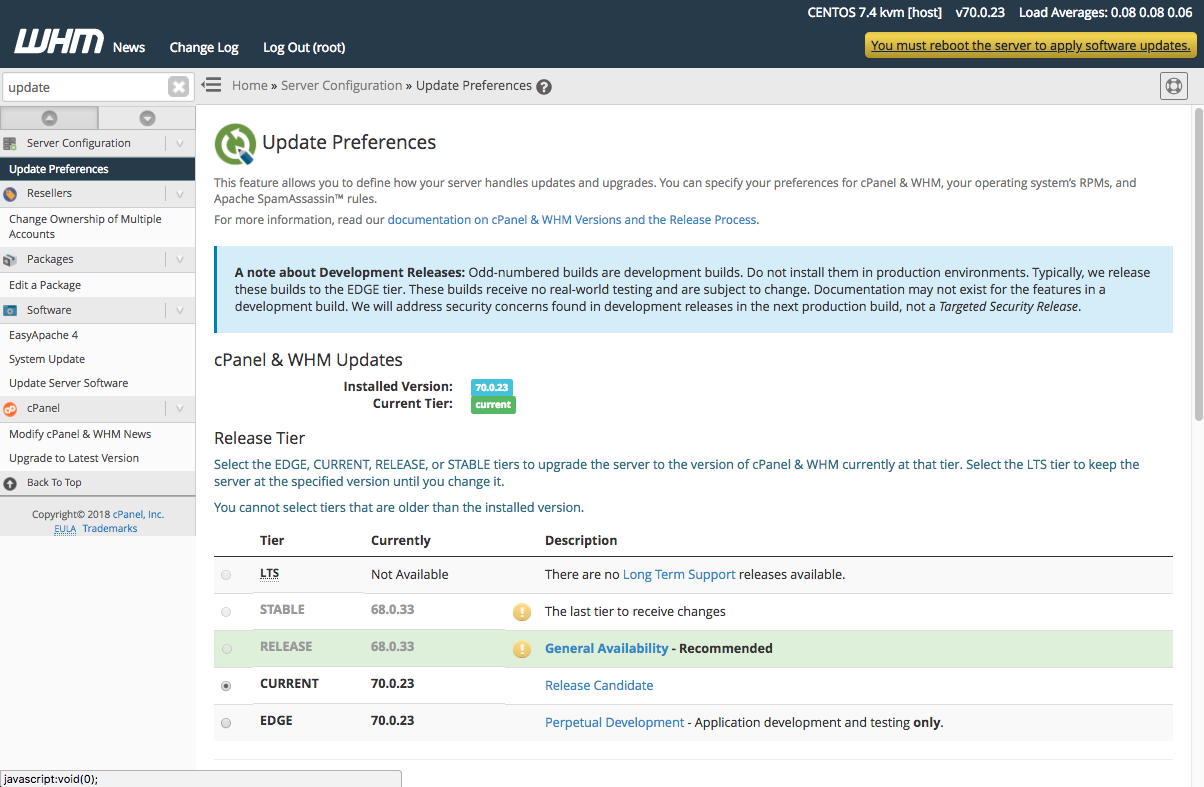Image resolution: width=1204 pixels, height=787 pixels.
Task: Collapse the Packages section chevron
Action: (179, 259)
